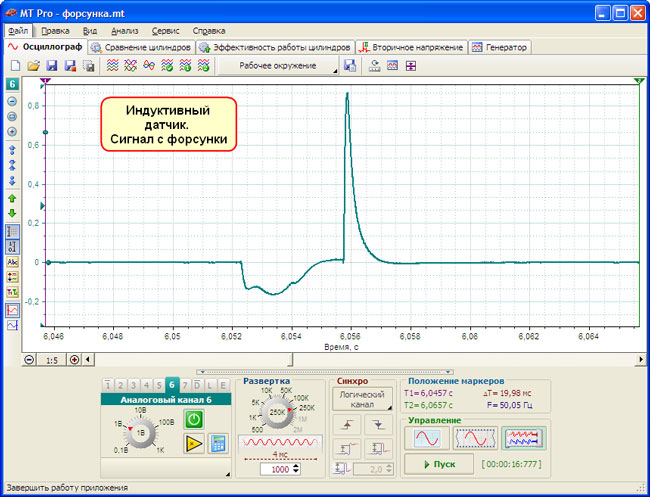Select channel 6 in channel selector
This screenshot has height=497, width=650.
pos(172,385)
